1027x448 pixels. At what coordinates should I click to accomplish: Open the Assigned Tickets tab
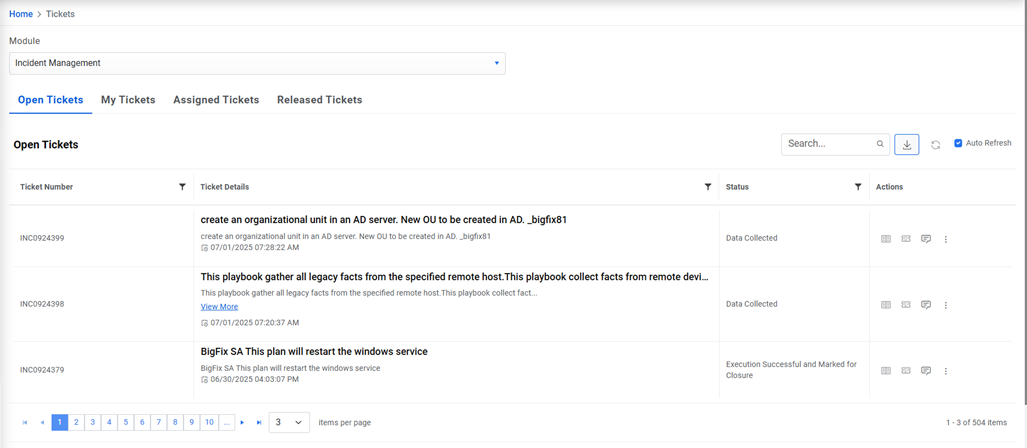click(x=216, y=100)
